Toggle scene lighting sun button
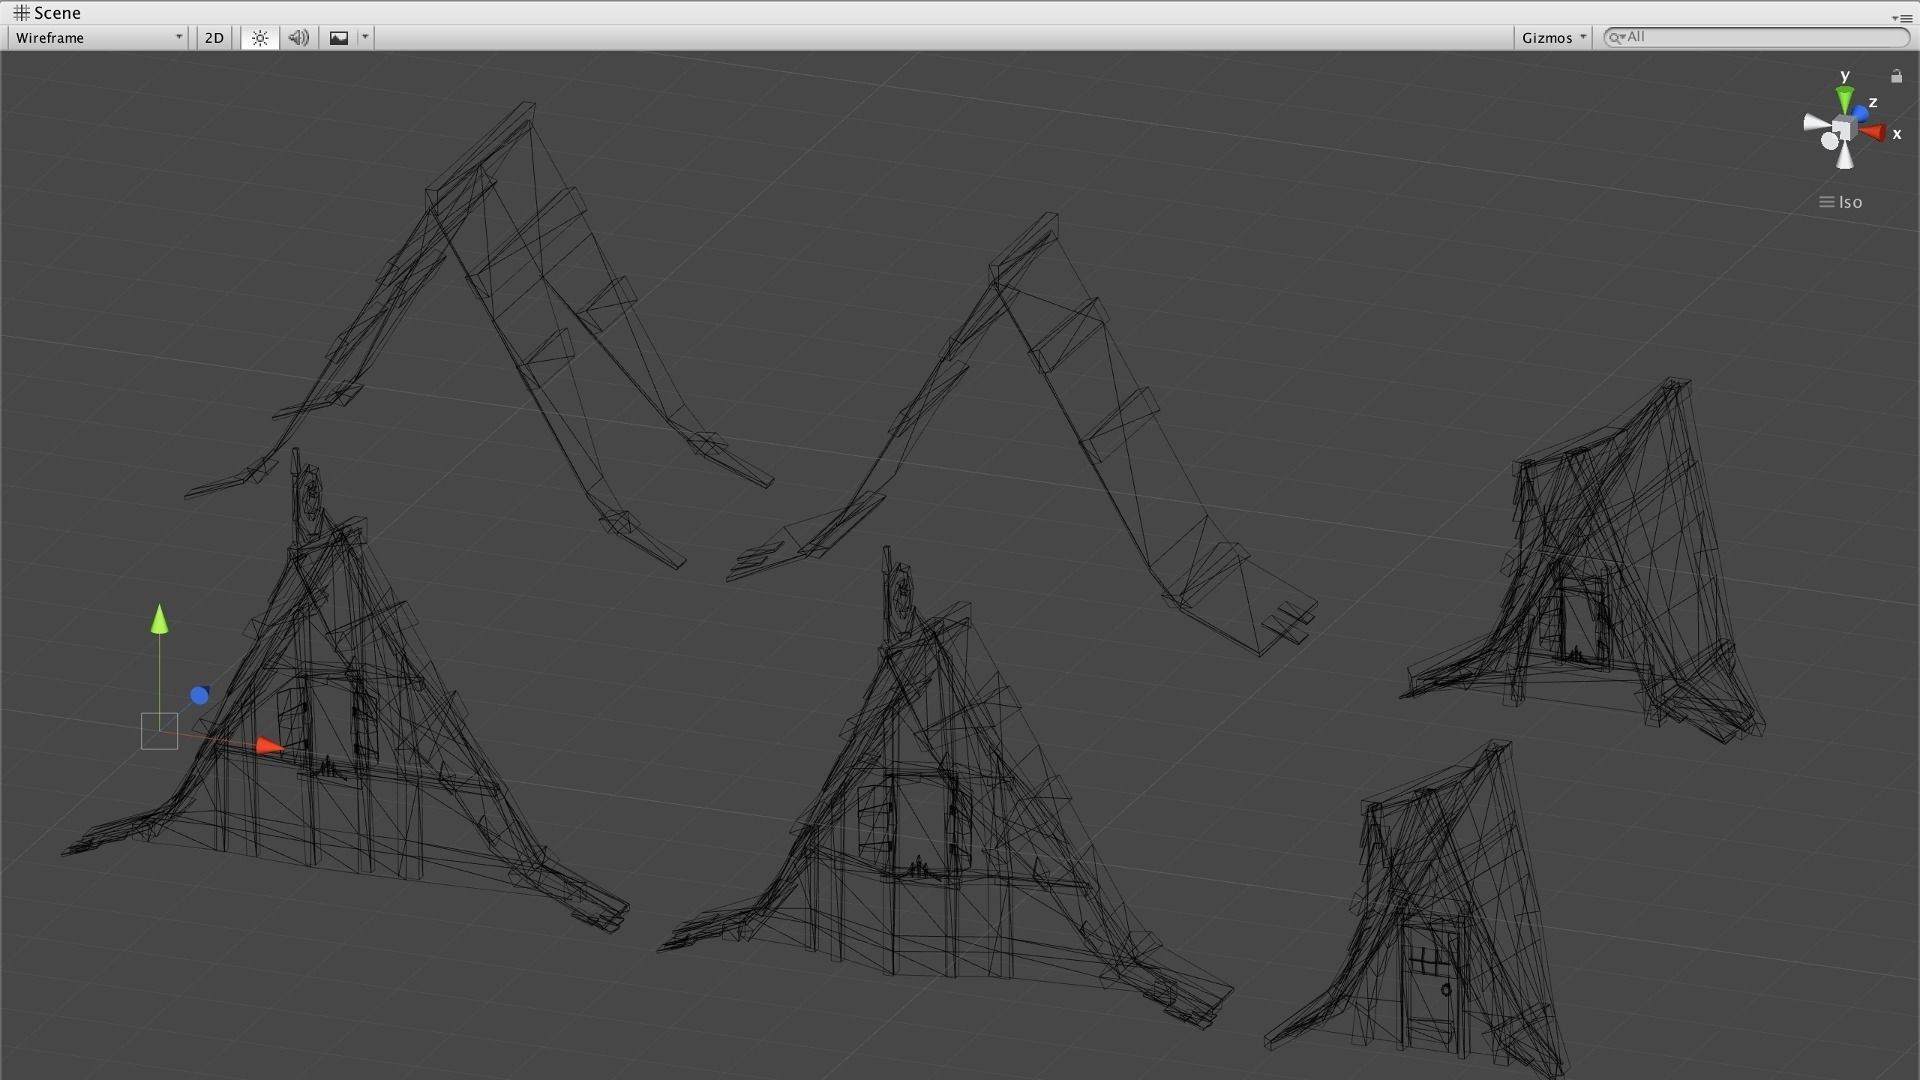 click(x=260, y=38)
